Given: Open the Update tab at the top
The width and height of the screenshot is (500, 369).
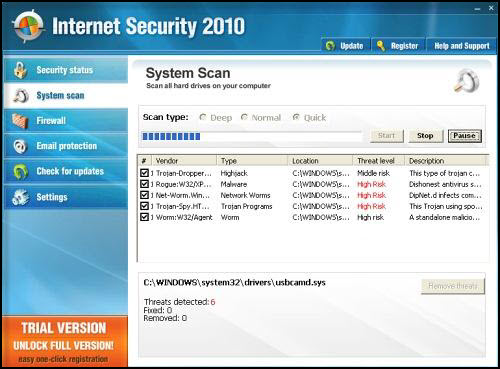Looking at the screenshot, I should pos(345,46).
